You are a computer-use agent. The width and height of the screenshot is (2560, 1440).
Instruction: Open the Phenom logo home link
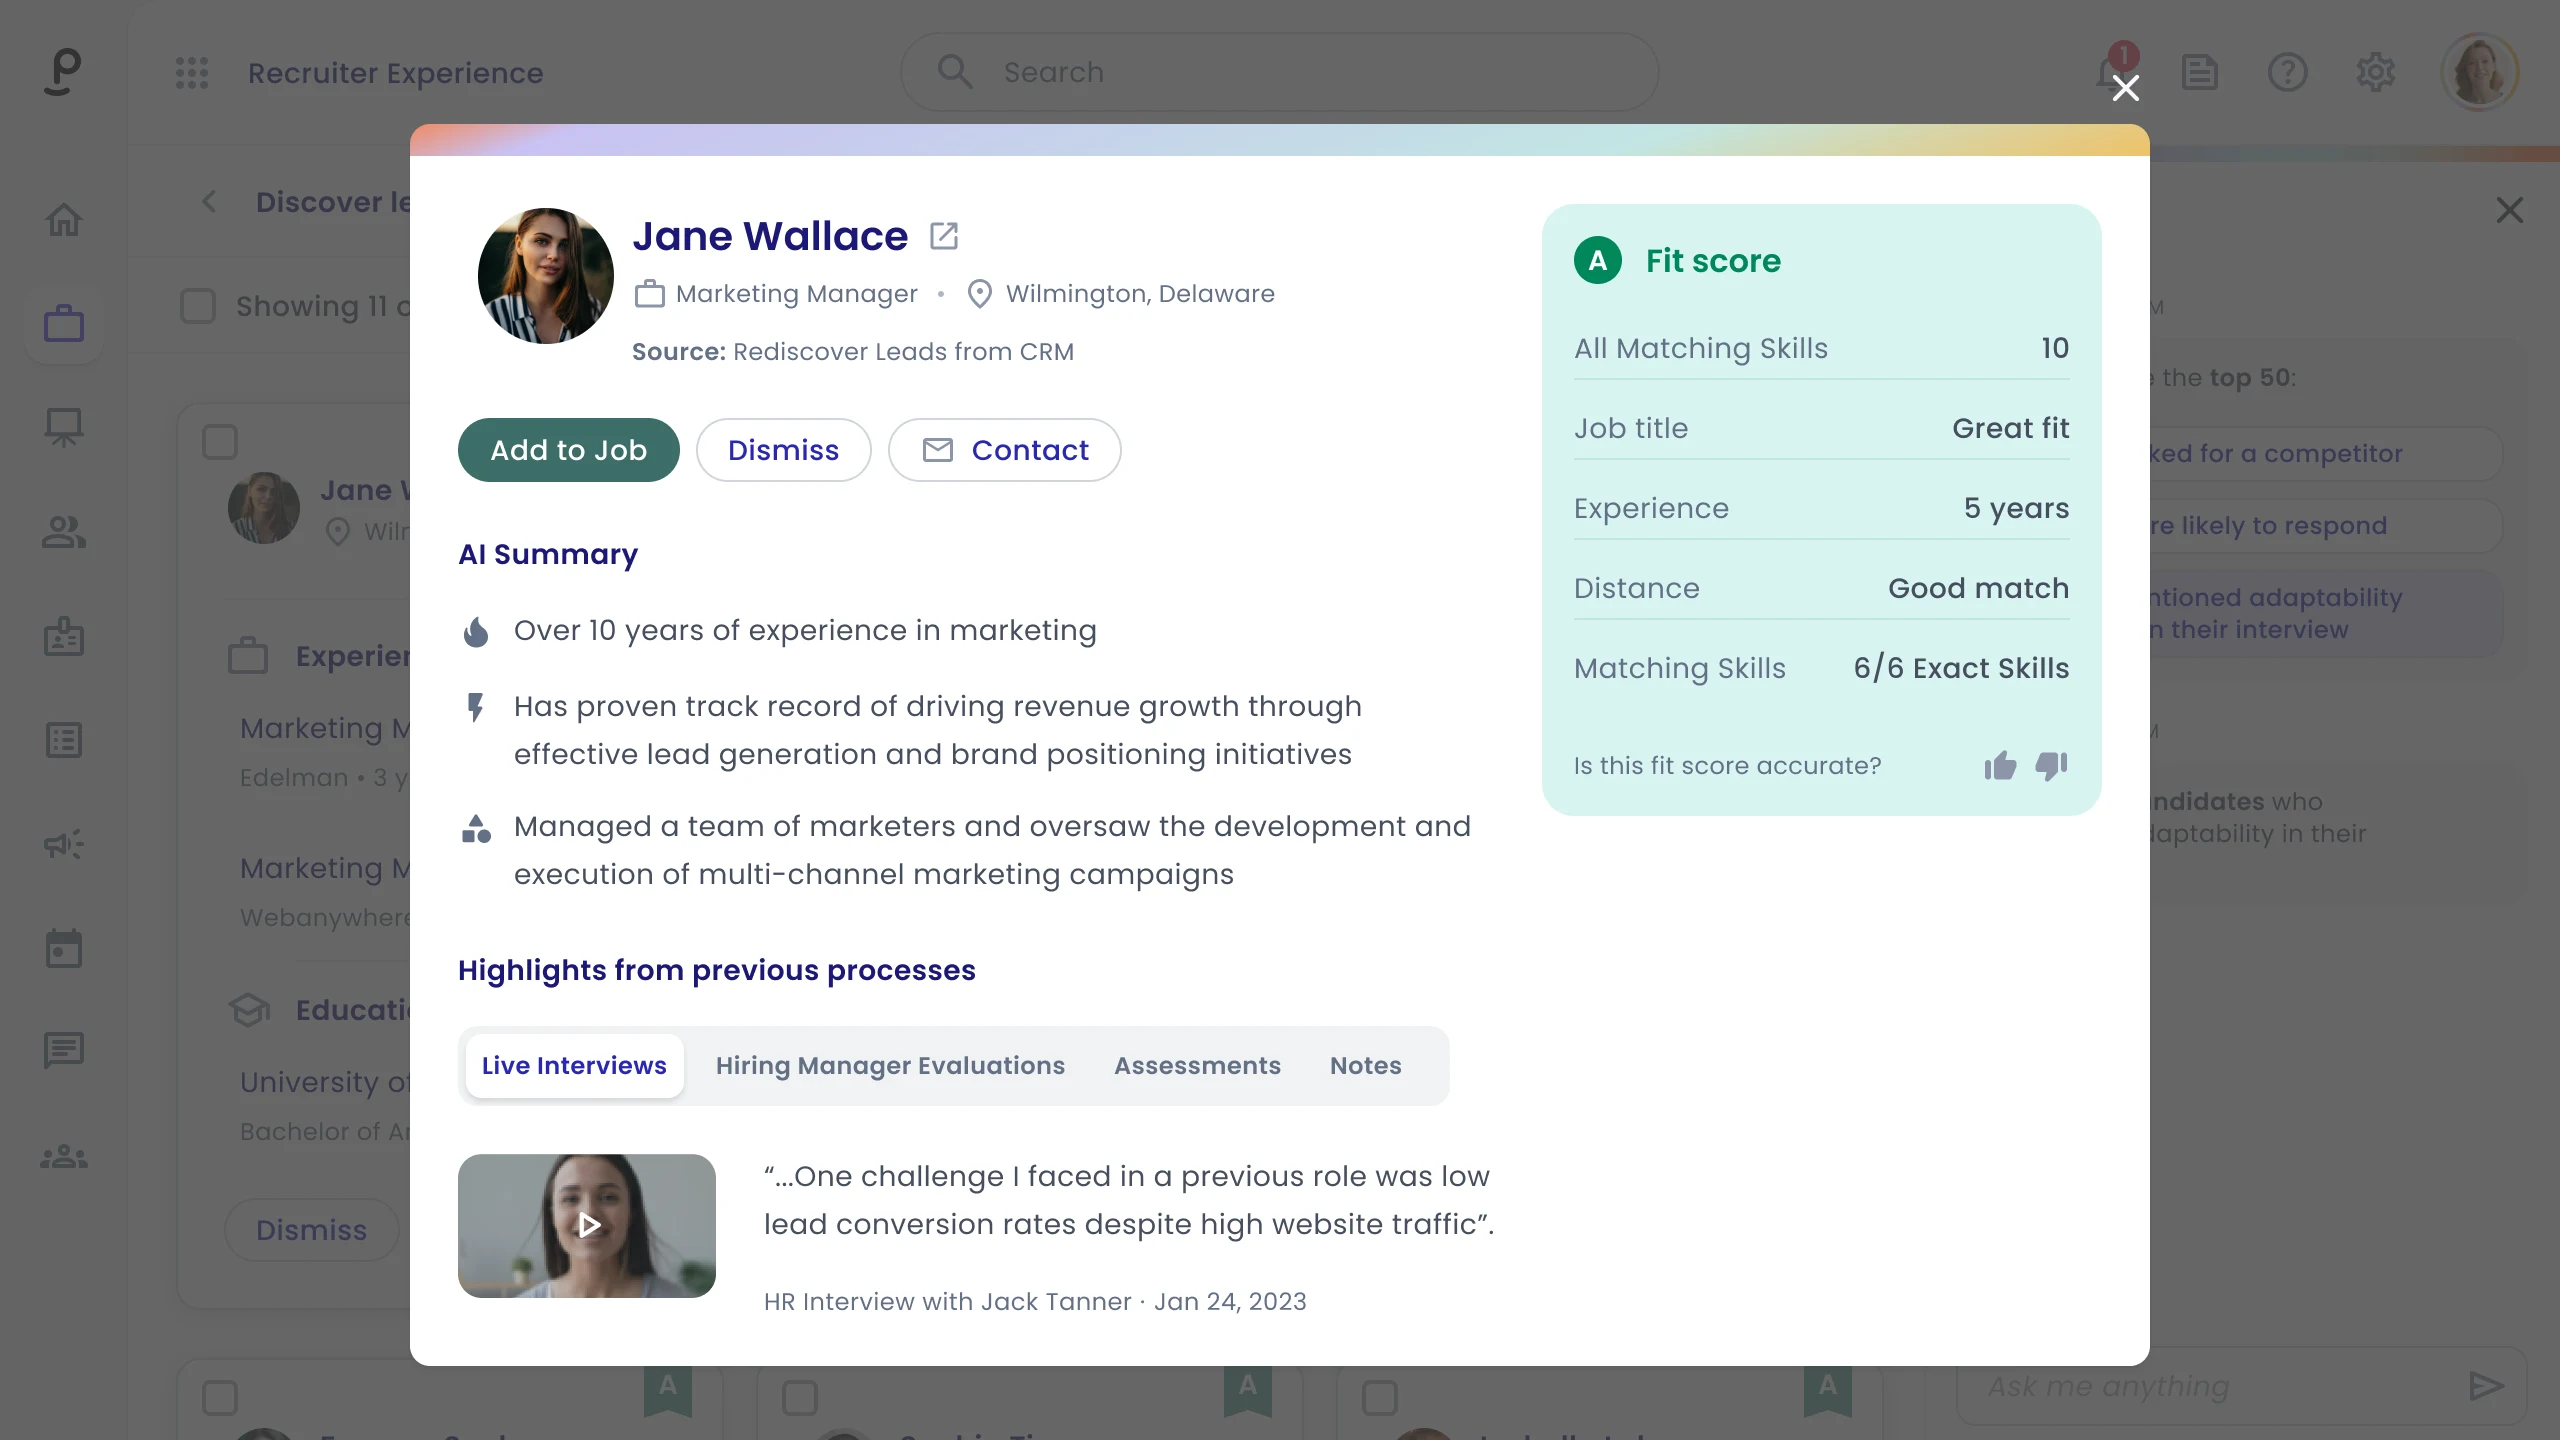tap(63, 72)
